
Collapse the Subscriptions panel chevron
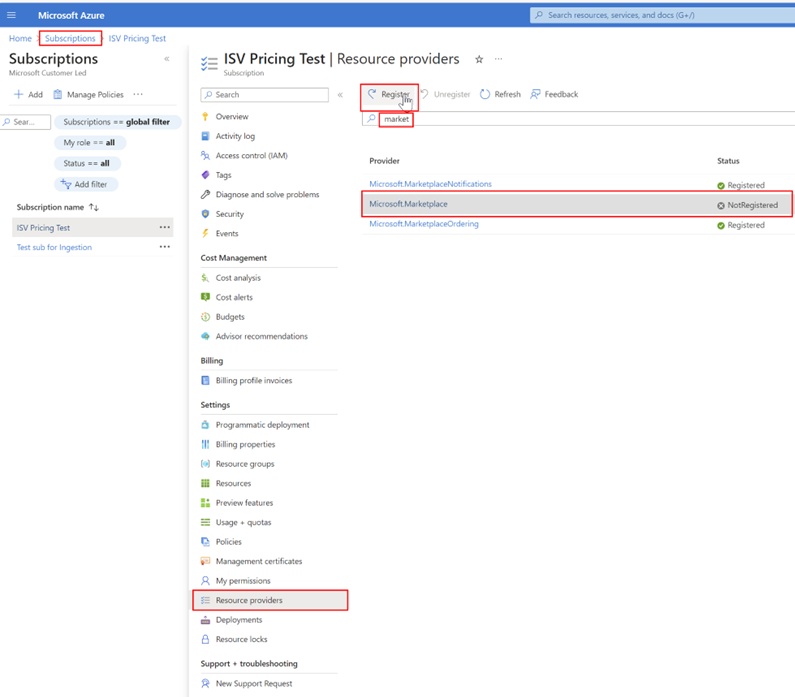(x=167, y=59)
